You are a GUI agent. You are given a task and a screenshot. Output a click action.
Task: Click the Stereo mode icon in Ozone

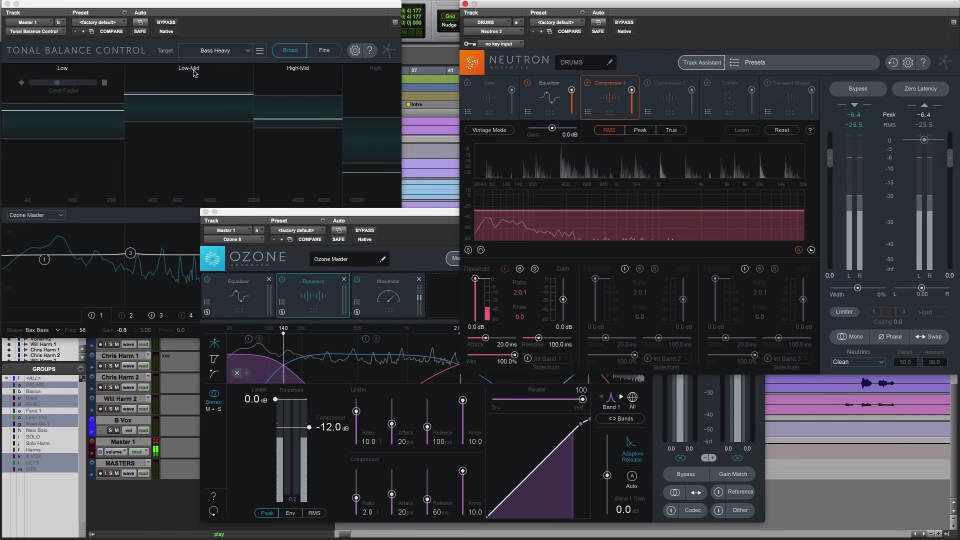point(214,394)
